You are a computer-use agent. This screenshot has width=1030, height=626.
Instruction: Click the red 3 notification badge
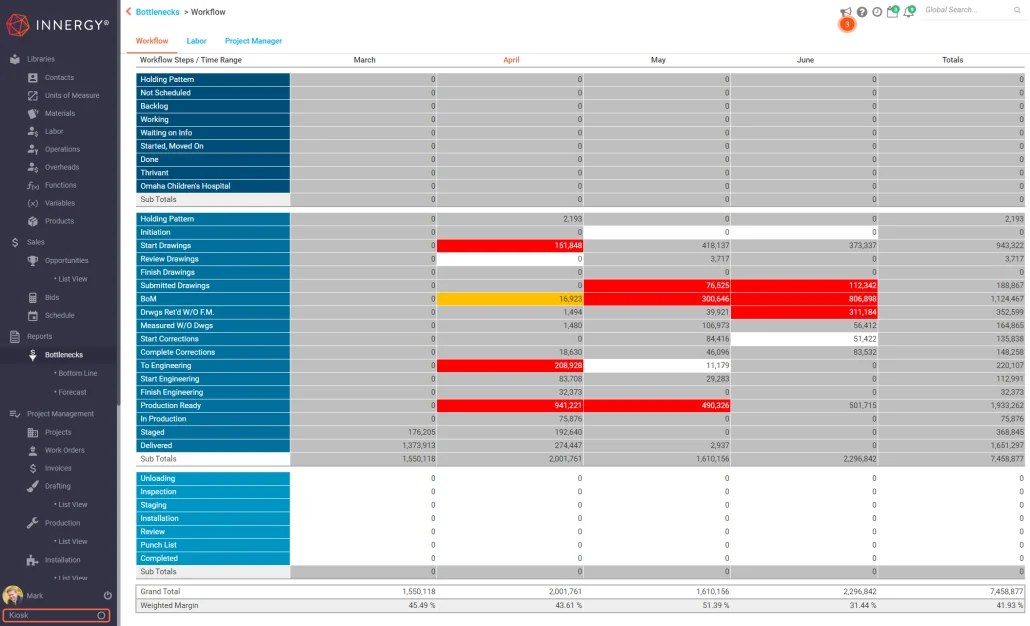pyautogui.click(x=847, y=24)
